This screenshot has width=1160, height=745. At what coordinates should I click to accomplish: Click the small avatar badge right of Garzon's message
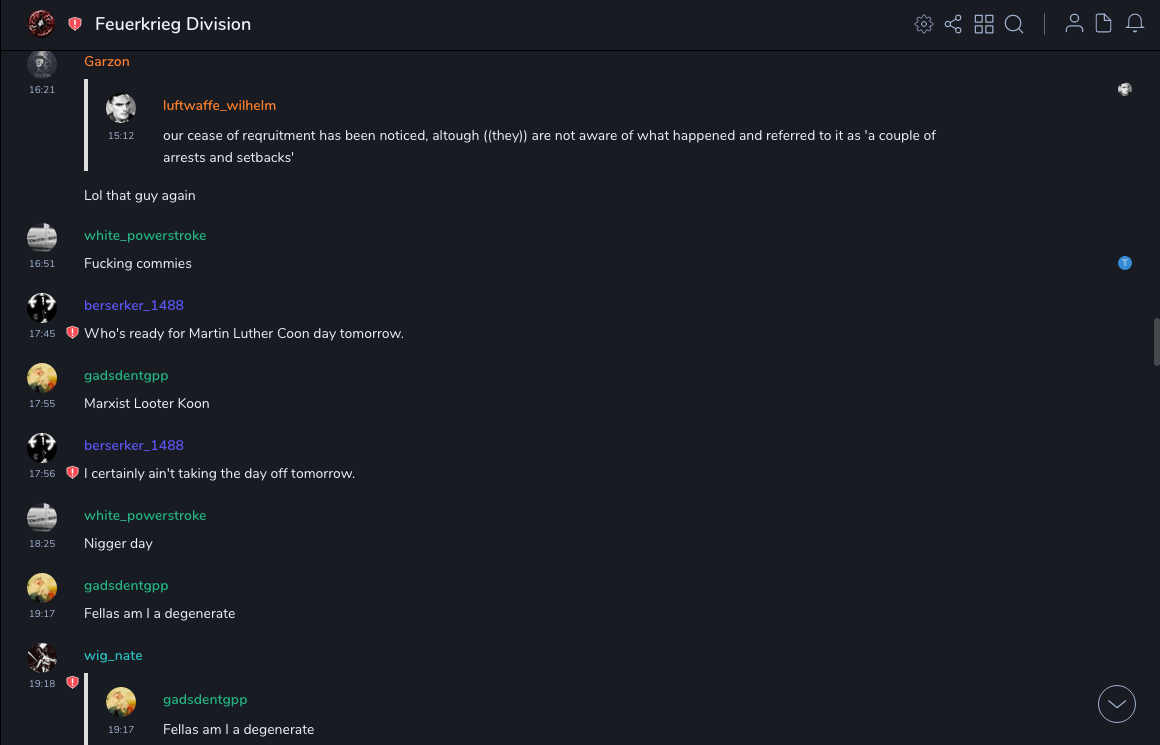click(1125, 89)
